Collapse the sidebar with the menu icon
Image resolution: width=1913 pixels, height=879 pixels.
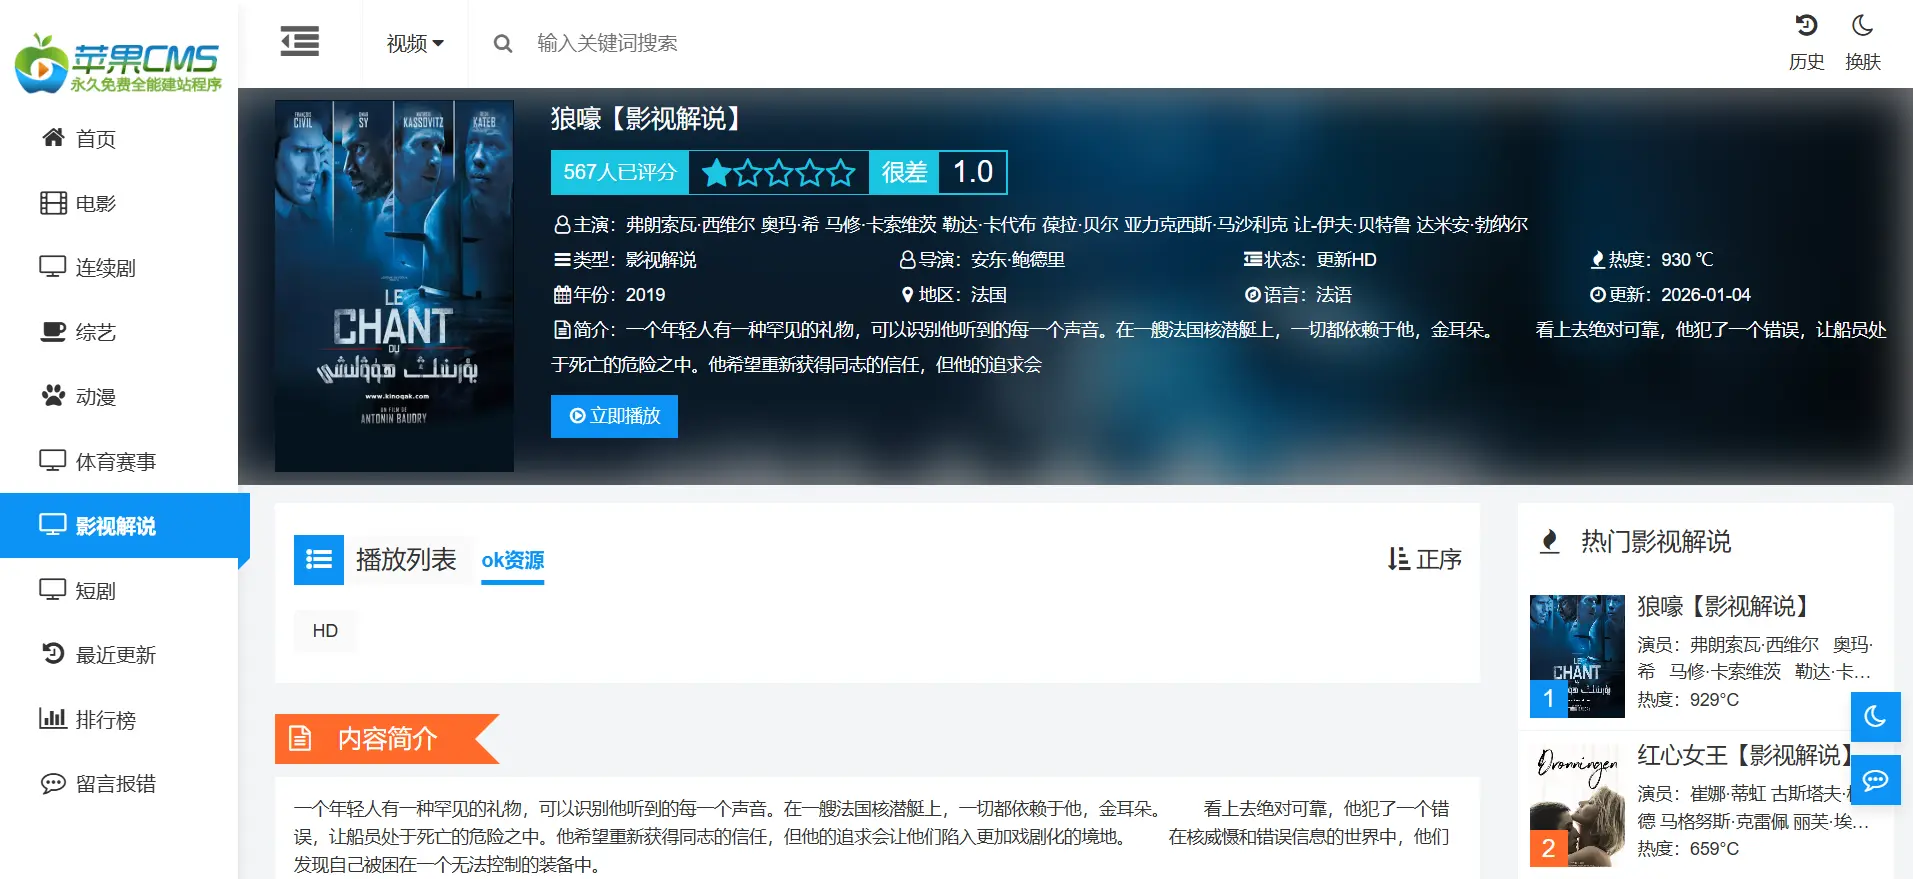tap(300, 42)
